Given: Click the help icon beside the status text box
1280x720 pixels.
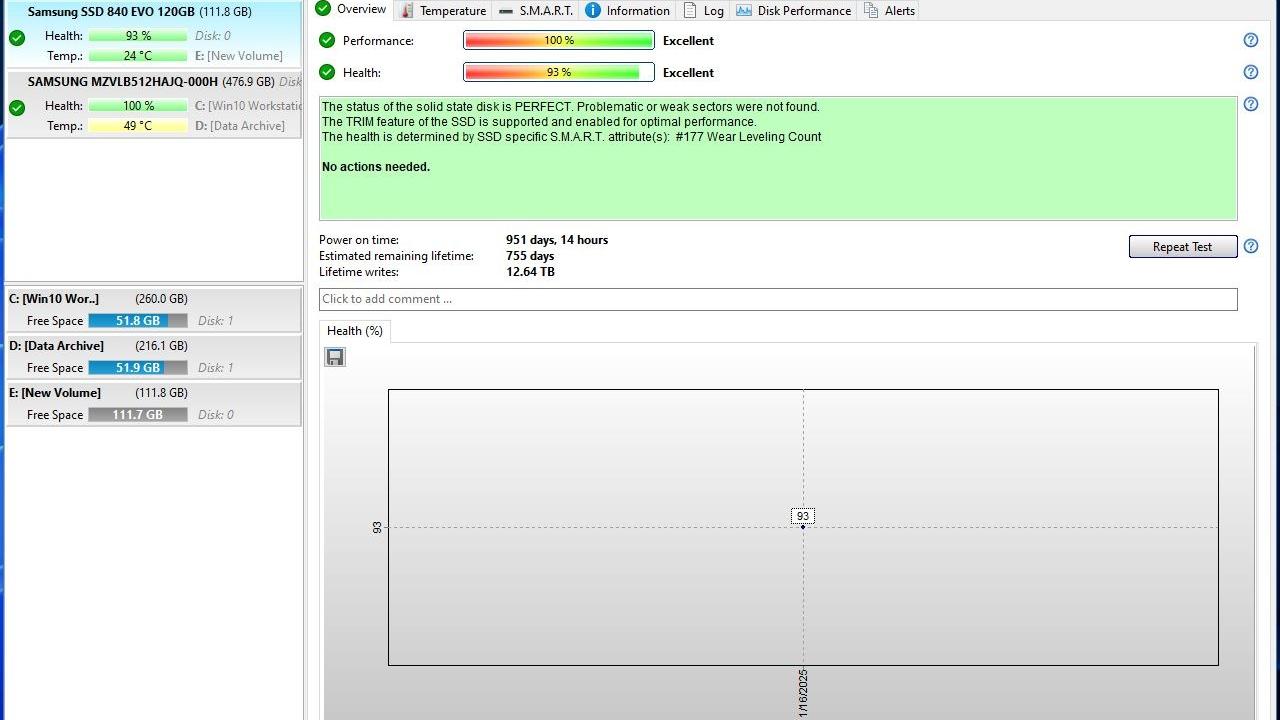Looking at the screenshot, I should [x=1250, y=105].
